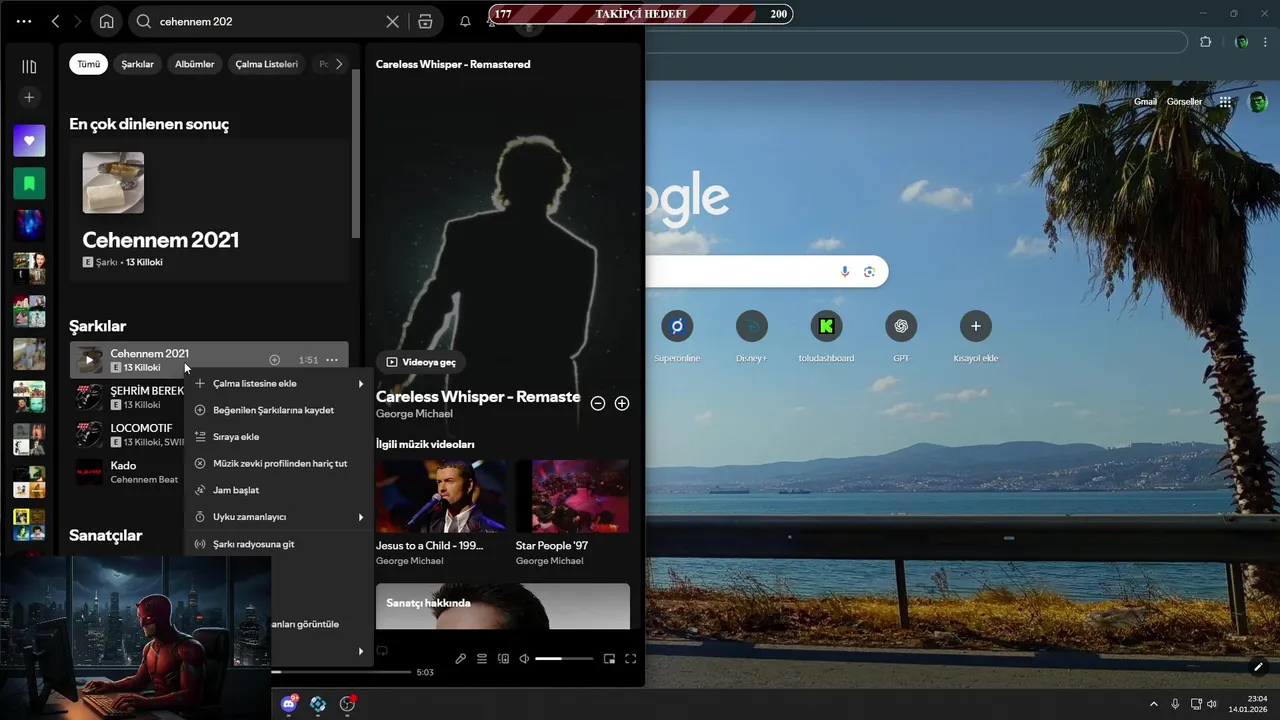The image size is (1280, 720).
Task: Open Google Lens image search icon
Action: tap(869, 272)
